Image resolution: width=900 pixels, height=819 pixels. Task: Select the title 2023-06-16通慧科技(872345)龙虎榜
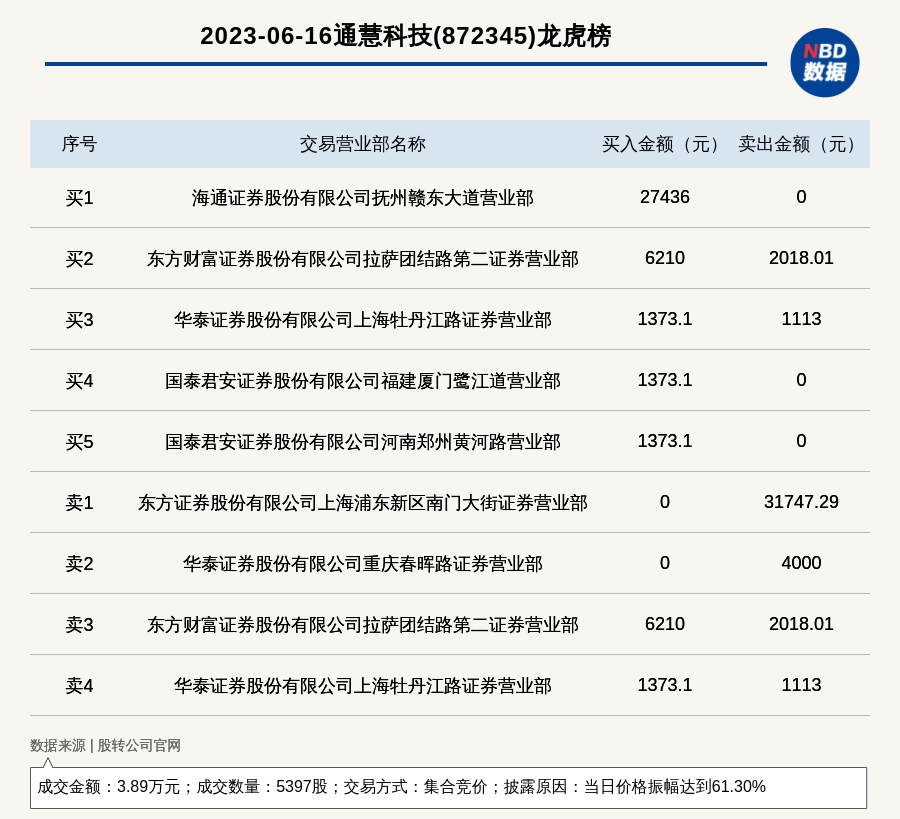click(405, 36)
